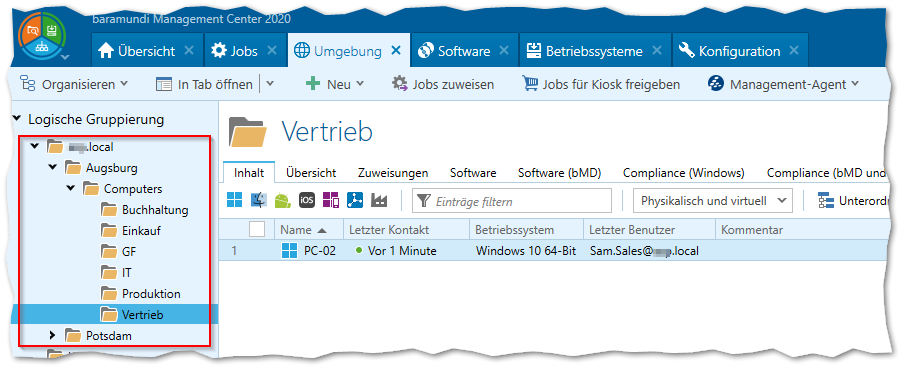Click GF folder icon

pyautogui.click(x=109, y=251)
